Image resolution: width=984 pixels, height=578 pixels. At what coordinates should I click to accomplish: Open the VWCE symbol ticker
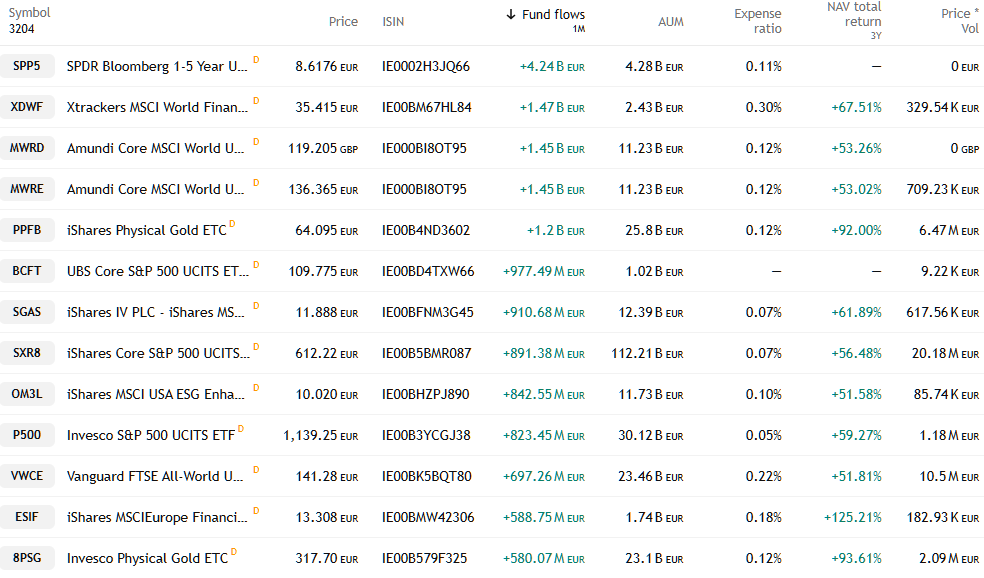click(x=27, y=476)
